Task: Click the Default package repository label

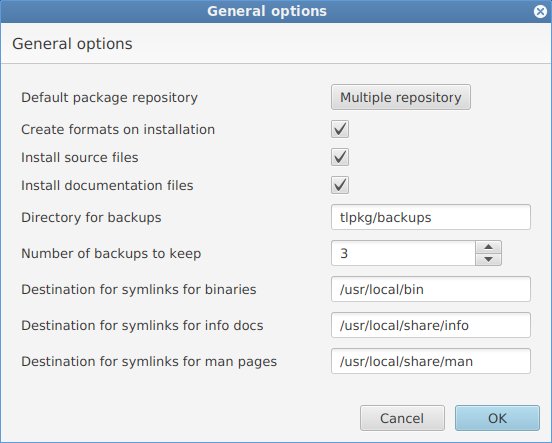Action: (x=109, y=98)
